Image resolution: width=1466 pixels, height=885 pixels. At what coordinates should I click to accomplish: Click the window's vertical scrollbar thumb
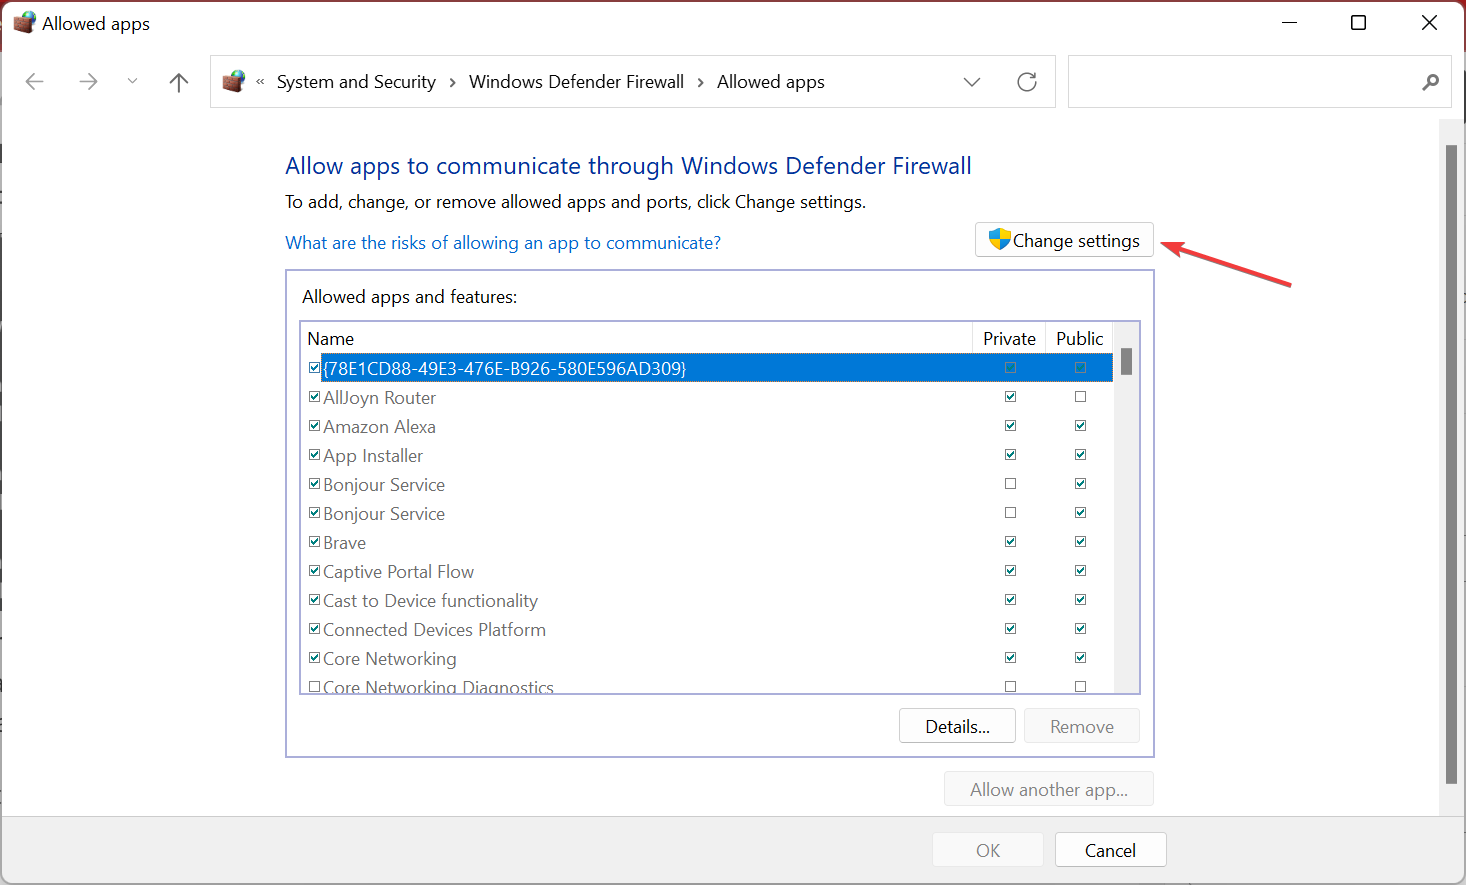(1451, 465)
